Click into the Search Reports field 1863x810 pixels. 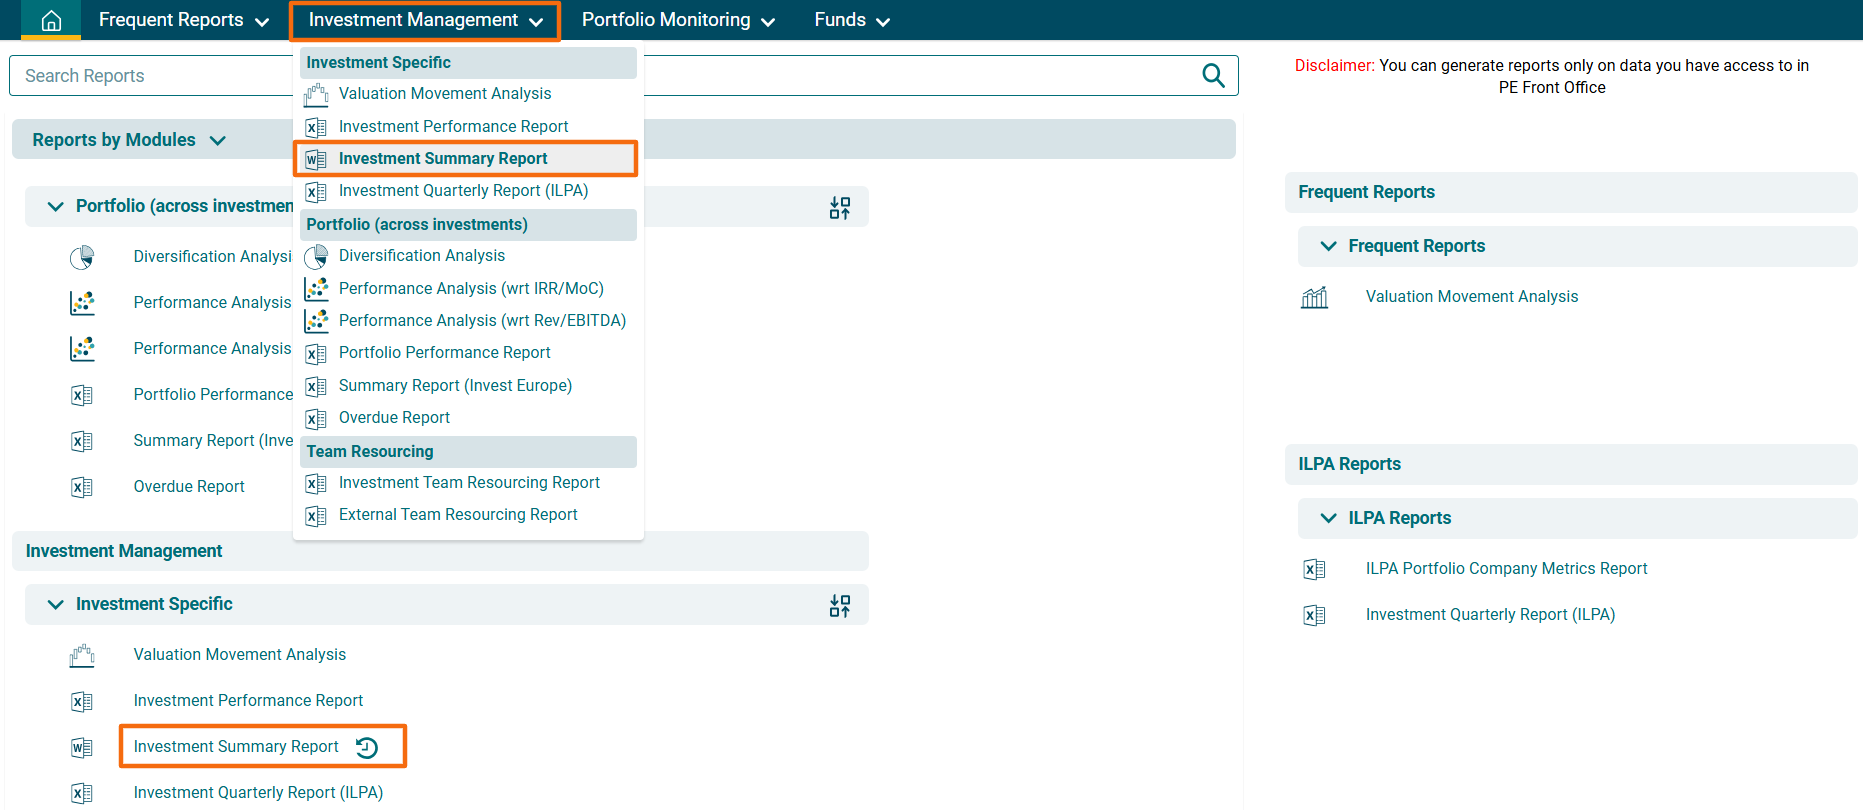[x=150, y=76]
